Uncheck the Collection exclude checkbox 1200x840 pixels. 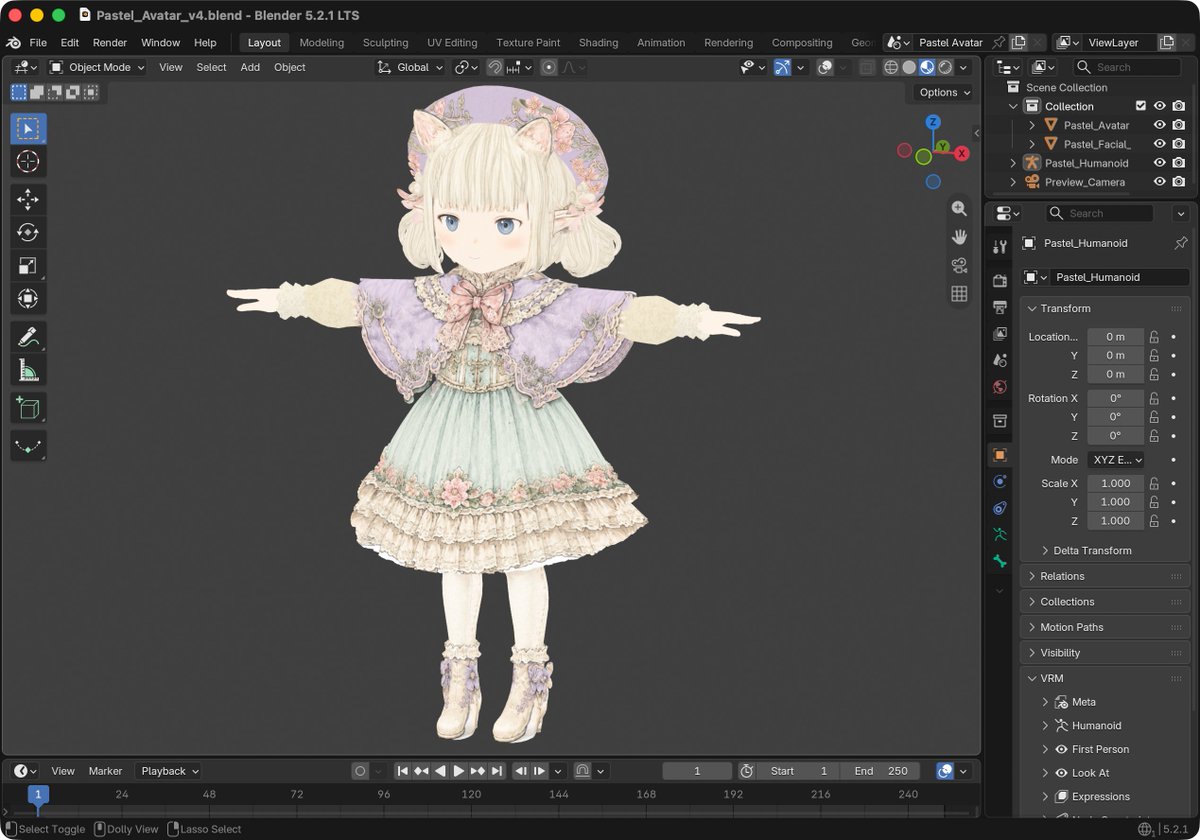pos(1141,106)
